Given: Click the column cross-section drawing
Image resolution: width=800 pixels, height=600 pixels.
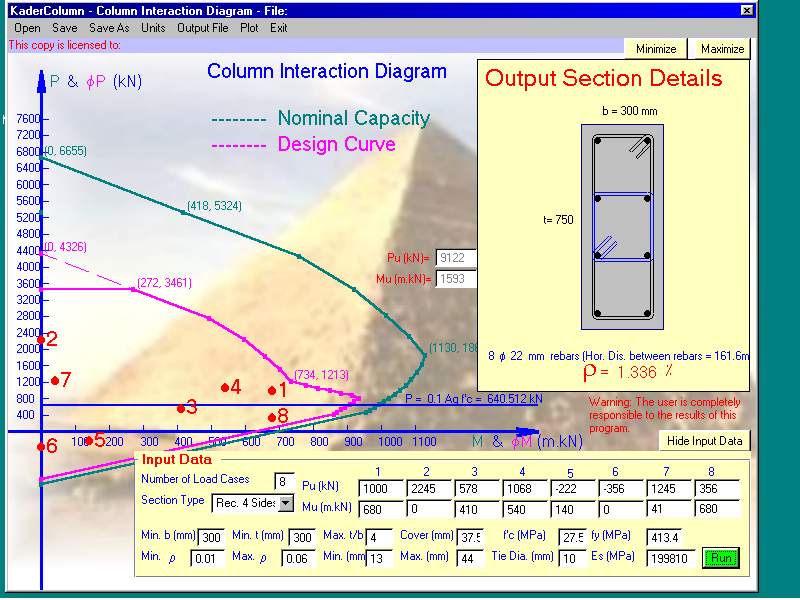Looking at the screenshot, I should (x=621, y=227).
